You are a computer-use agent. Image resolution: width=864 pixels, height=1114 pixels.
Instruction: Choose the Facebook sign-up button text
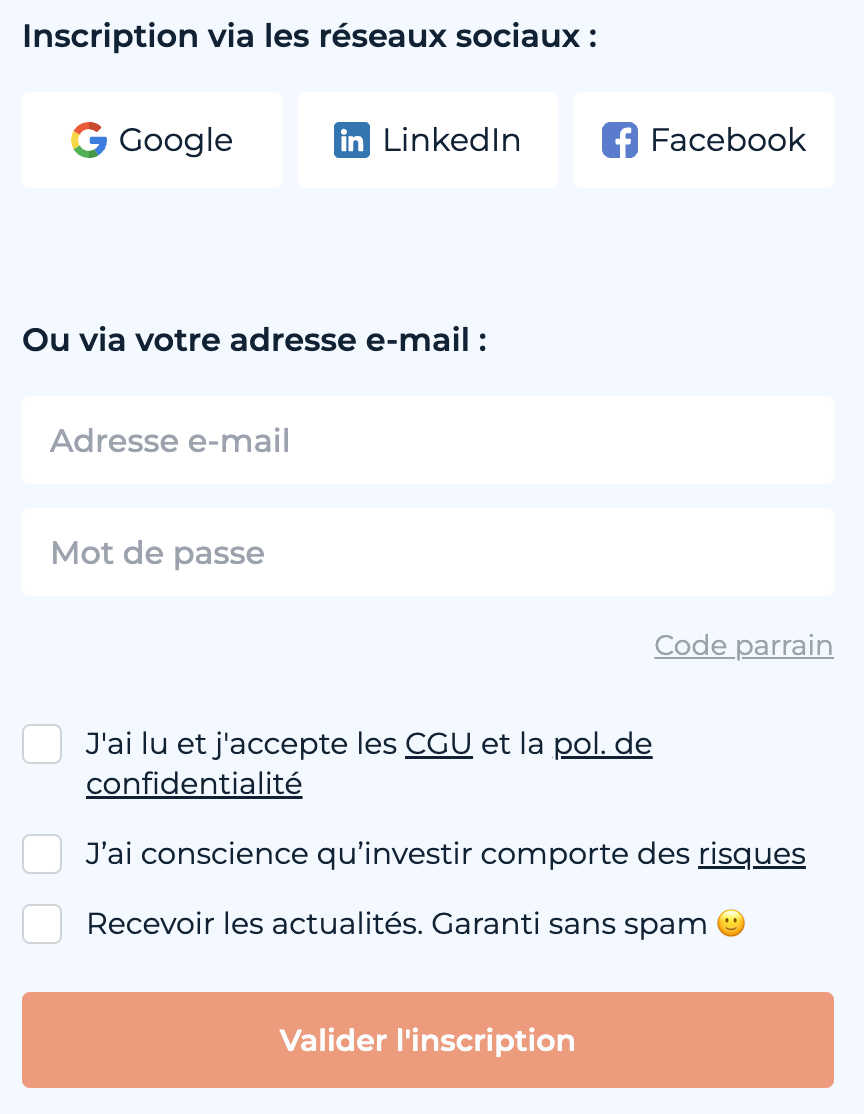pos(728,140)
